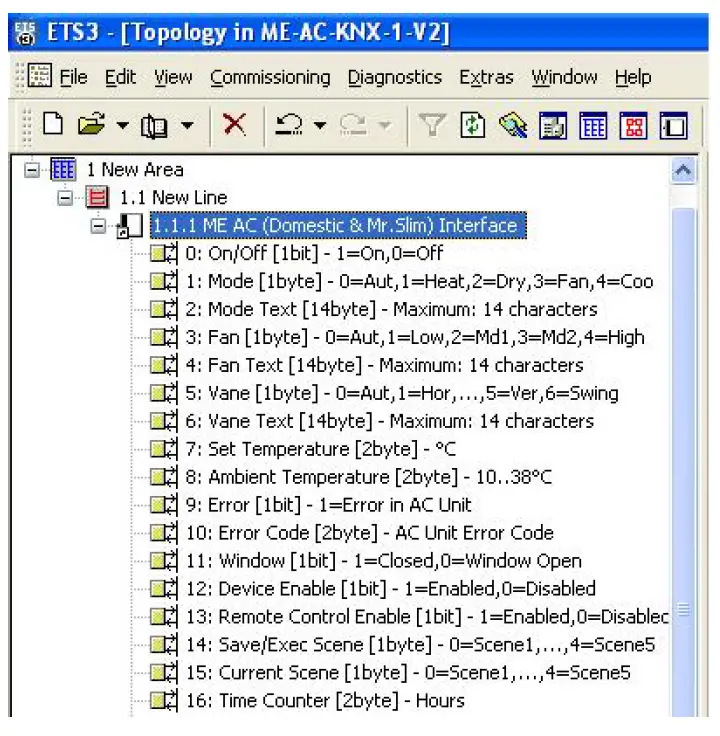
Task: Open the View menu
Action: coord(173,77)
